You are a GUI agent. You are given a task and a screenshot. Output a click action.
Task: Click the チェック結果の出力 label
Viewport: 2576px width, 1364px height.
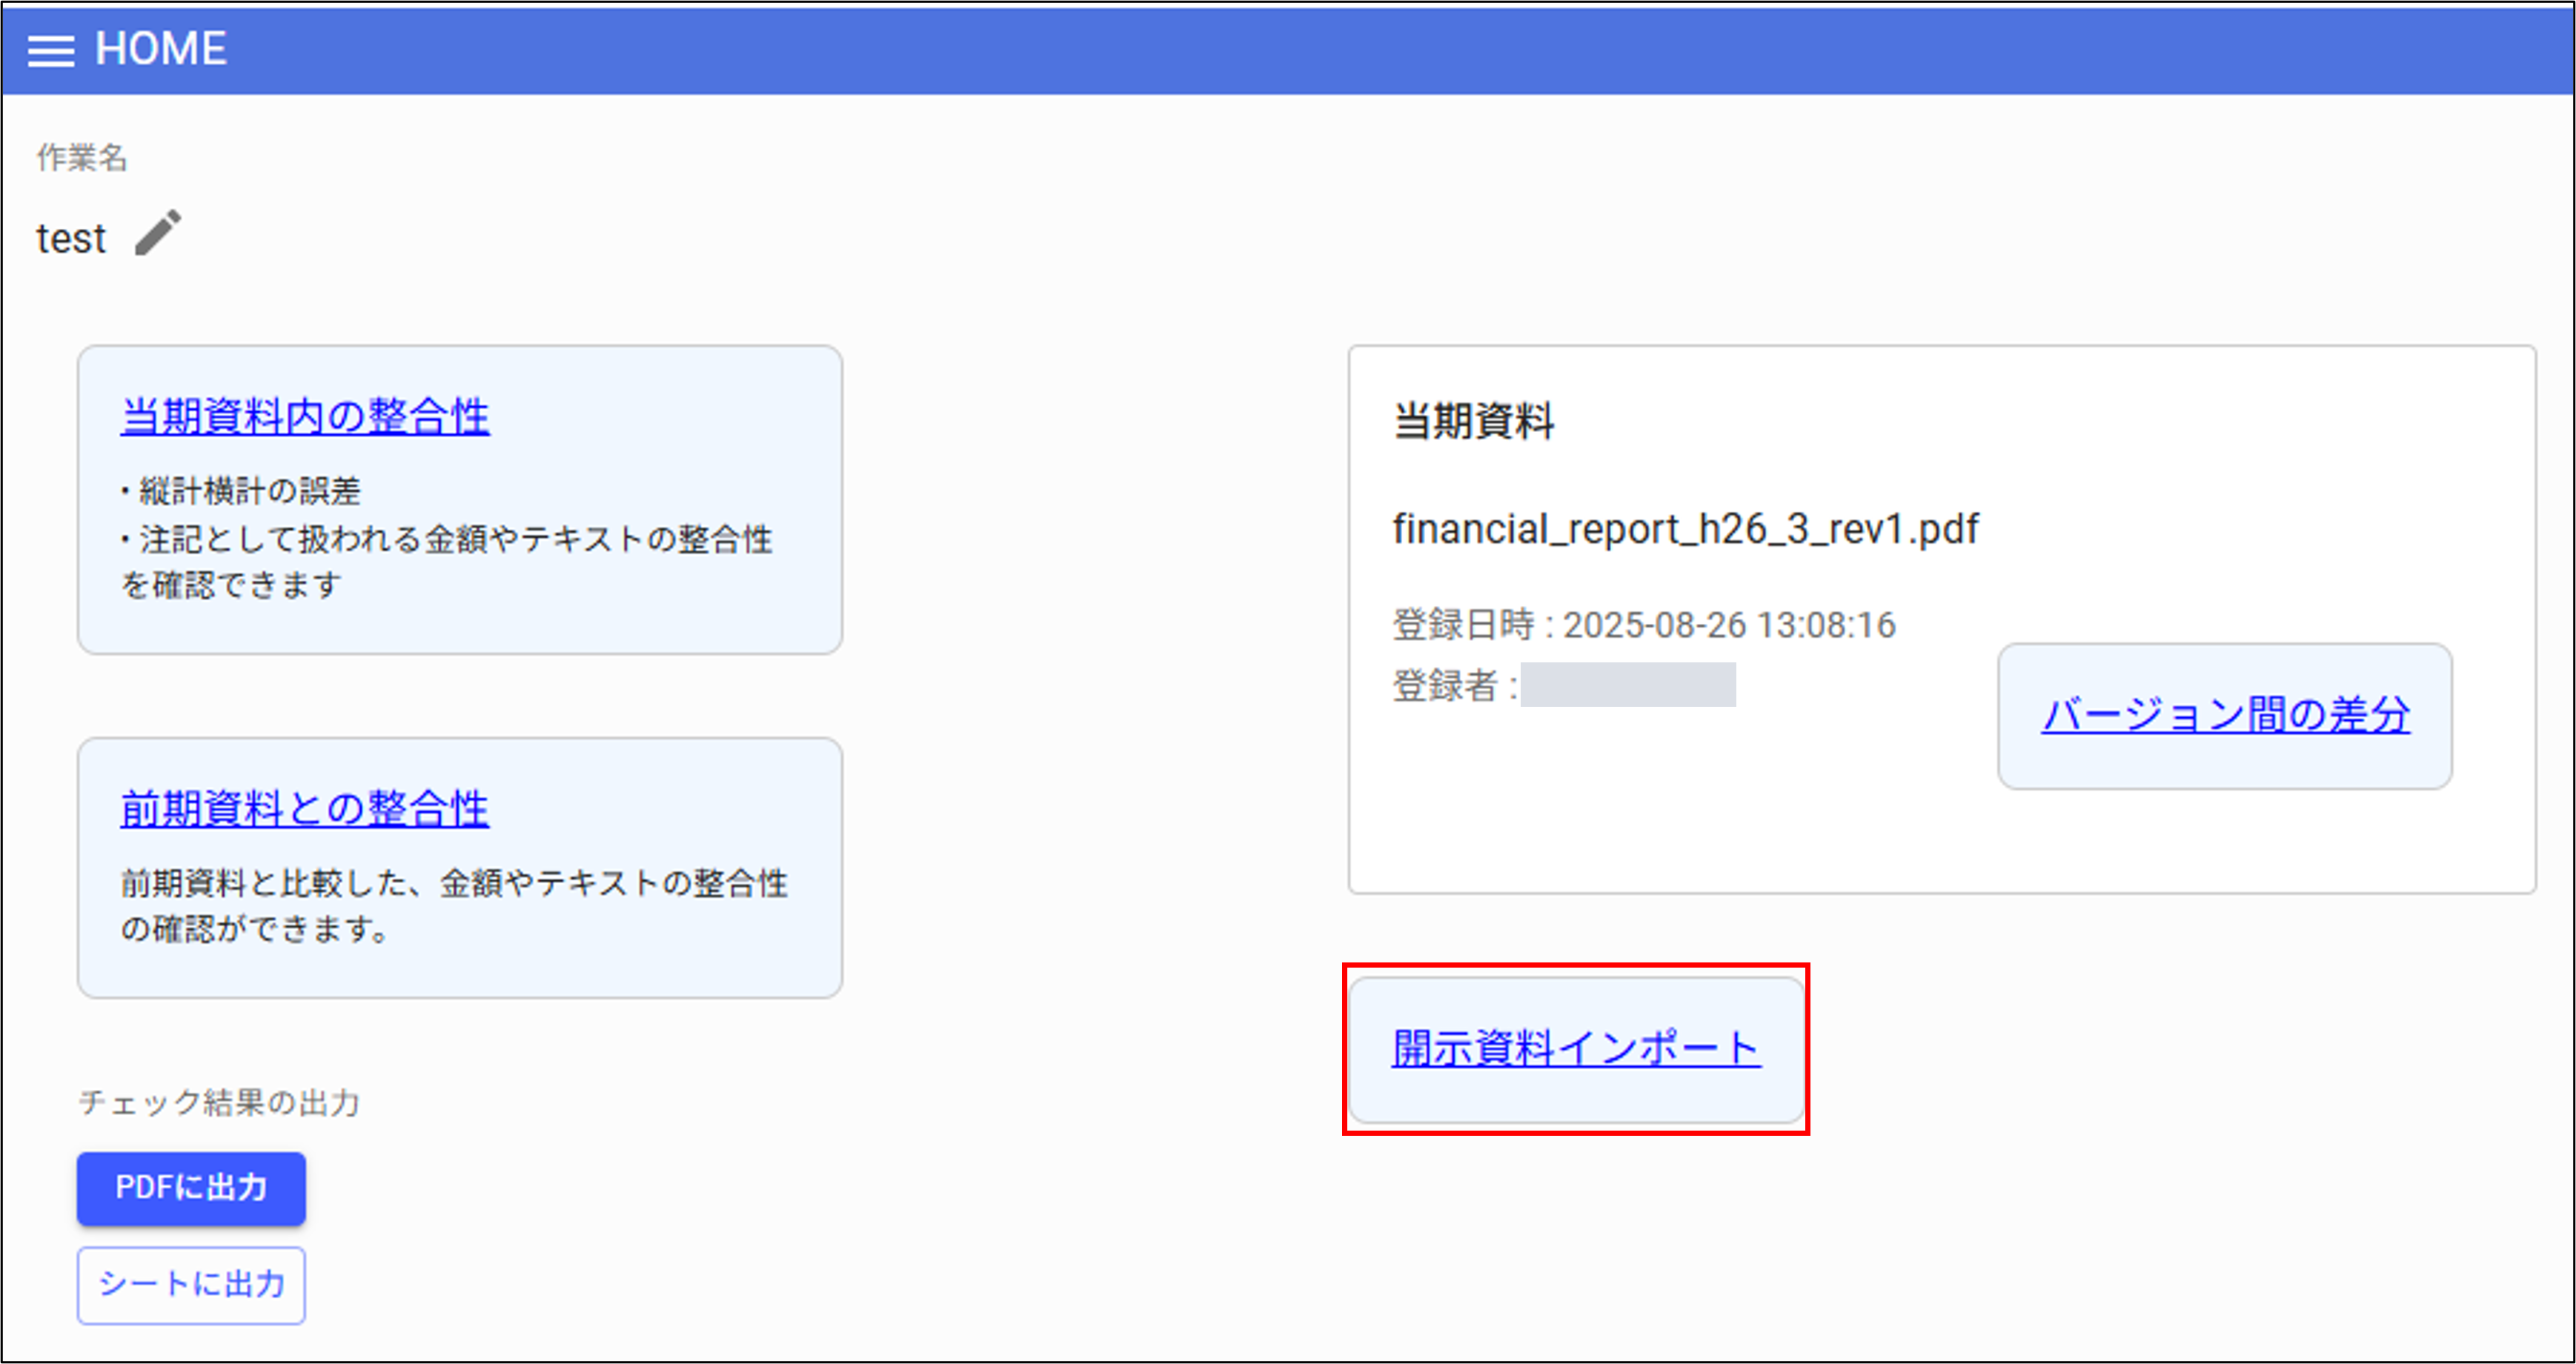coord(219,1102)
